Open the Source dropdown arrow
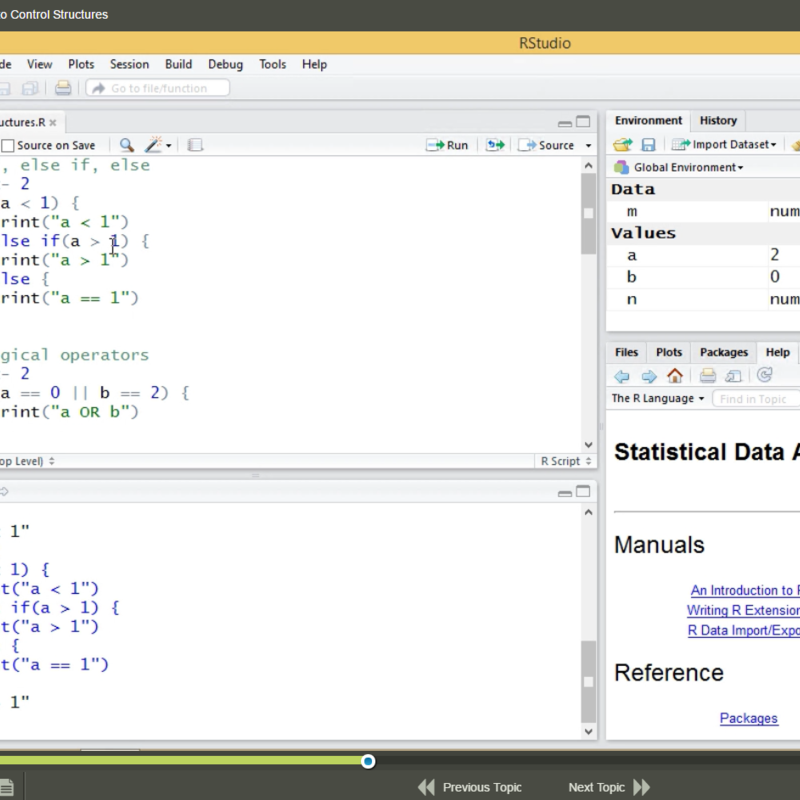 pos(588,146)
